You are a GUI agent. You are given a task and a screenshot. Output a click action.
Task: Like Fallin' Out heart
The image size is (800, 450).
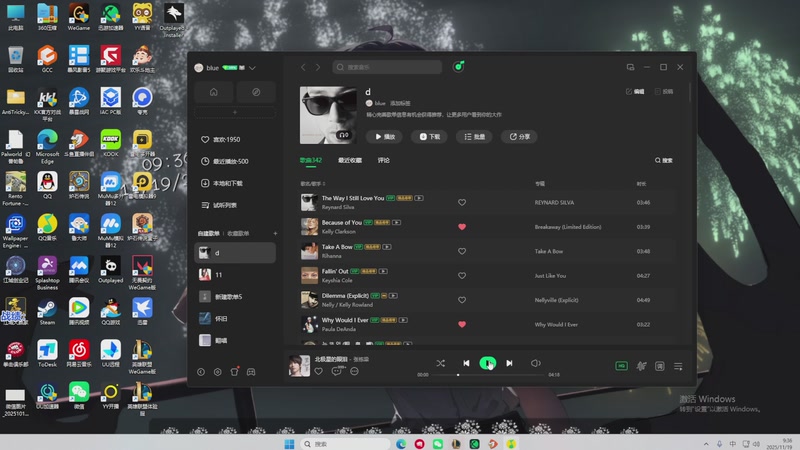462,276
